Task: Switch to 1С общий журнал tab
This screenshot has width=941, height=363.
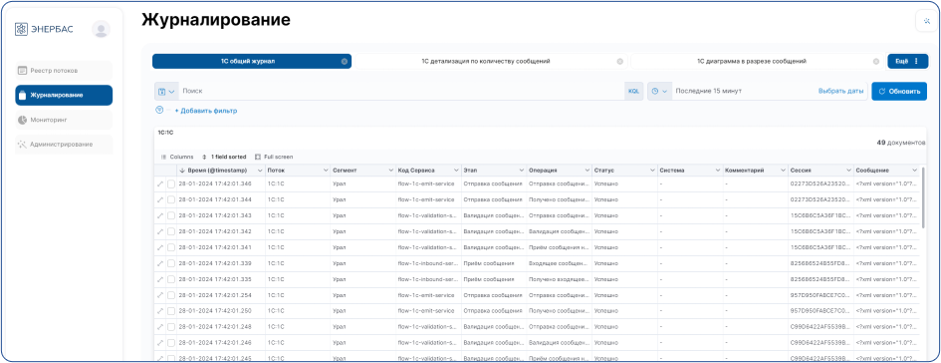Action: (251, 61)
